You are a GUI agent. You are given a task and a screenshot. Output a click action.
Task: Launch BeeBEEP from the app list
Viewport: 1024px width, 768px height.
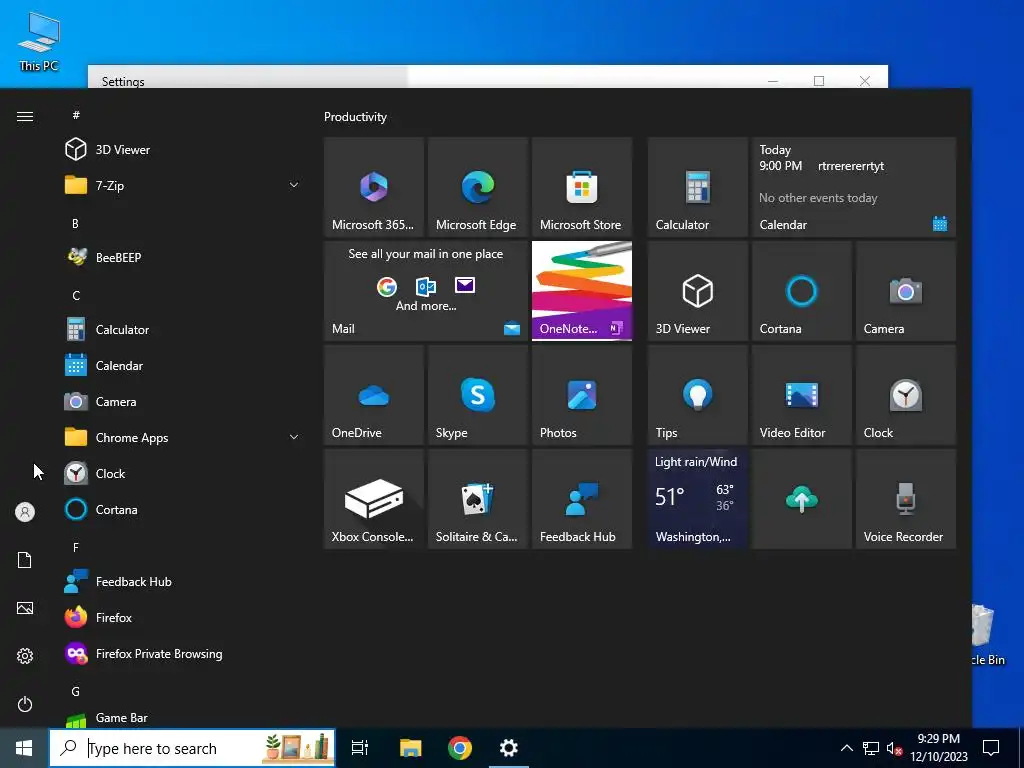point(183,257)
